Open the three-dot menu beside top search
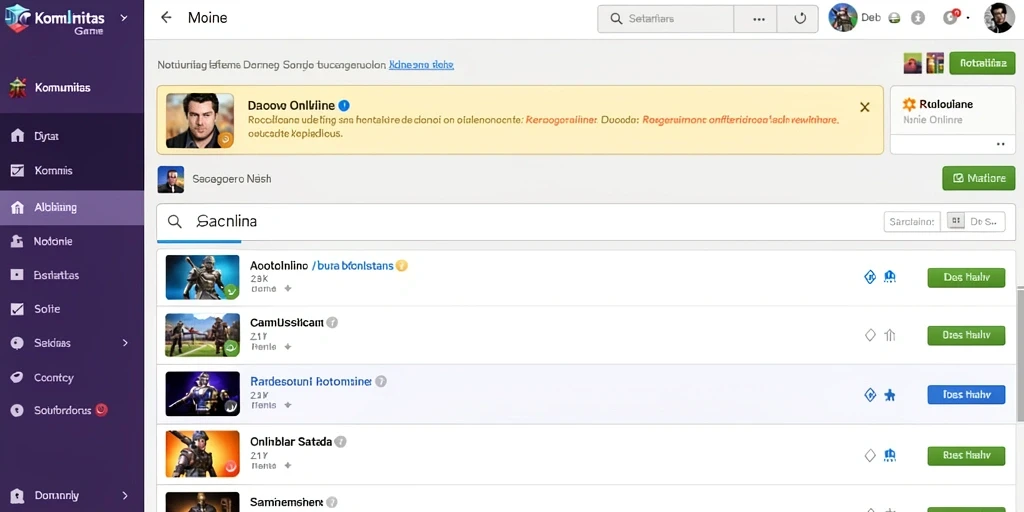This screenshot has width=1024, height=512. click(x=759, y=19)
